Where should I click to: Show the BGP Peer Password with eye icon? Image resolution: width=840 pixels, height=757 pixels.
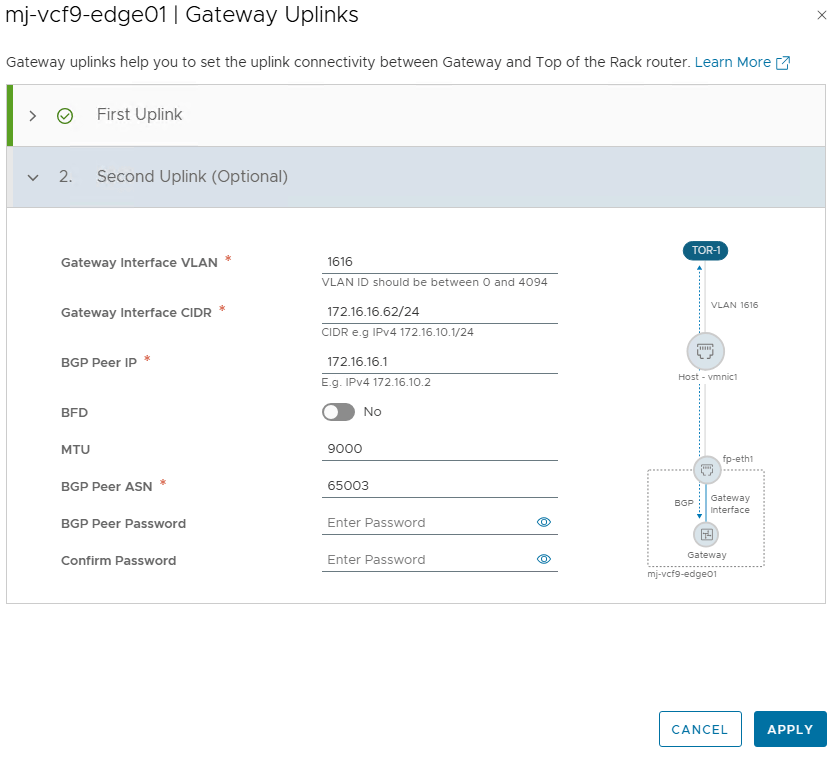pyautogui.click(x=544, y=522)
